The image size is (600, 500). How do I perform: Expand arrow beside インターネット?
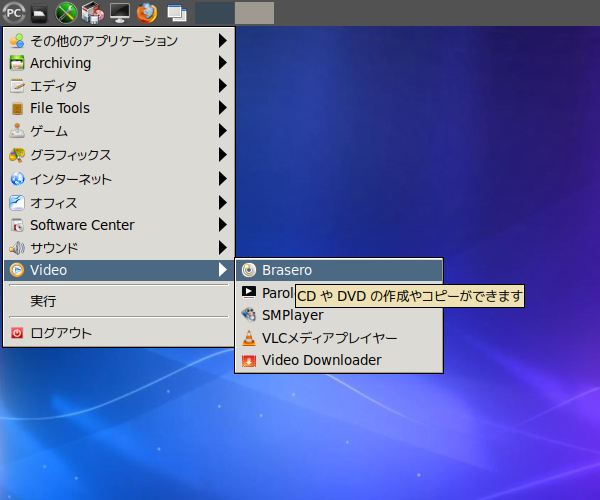click(223, 179)
